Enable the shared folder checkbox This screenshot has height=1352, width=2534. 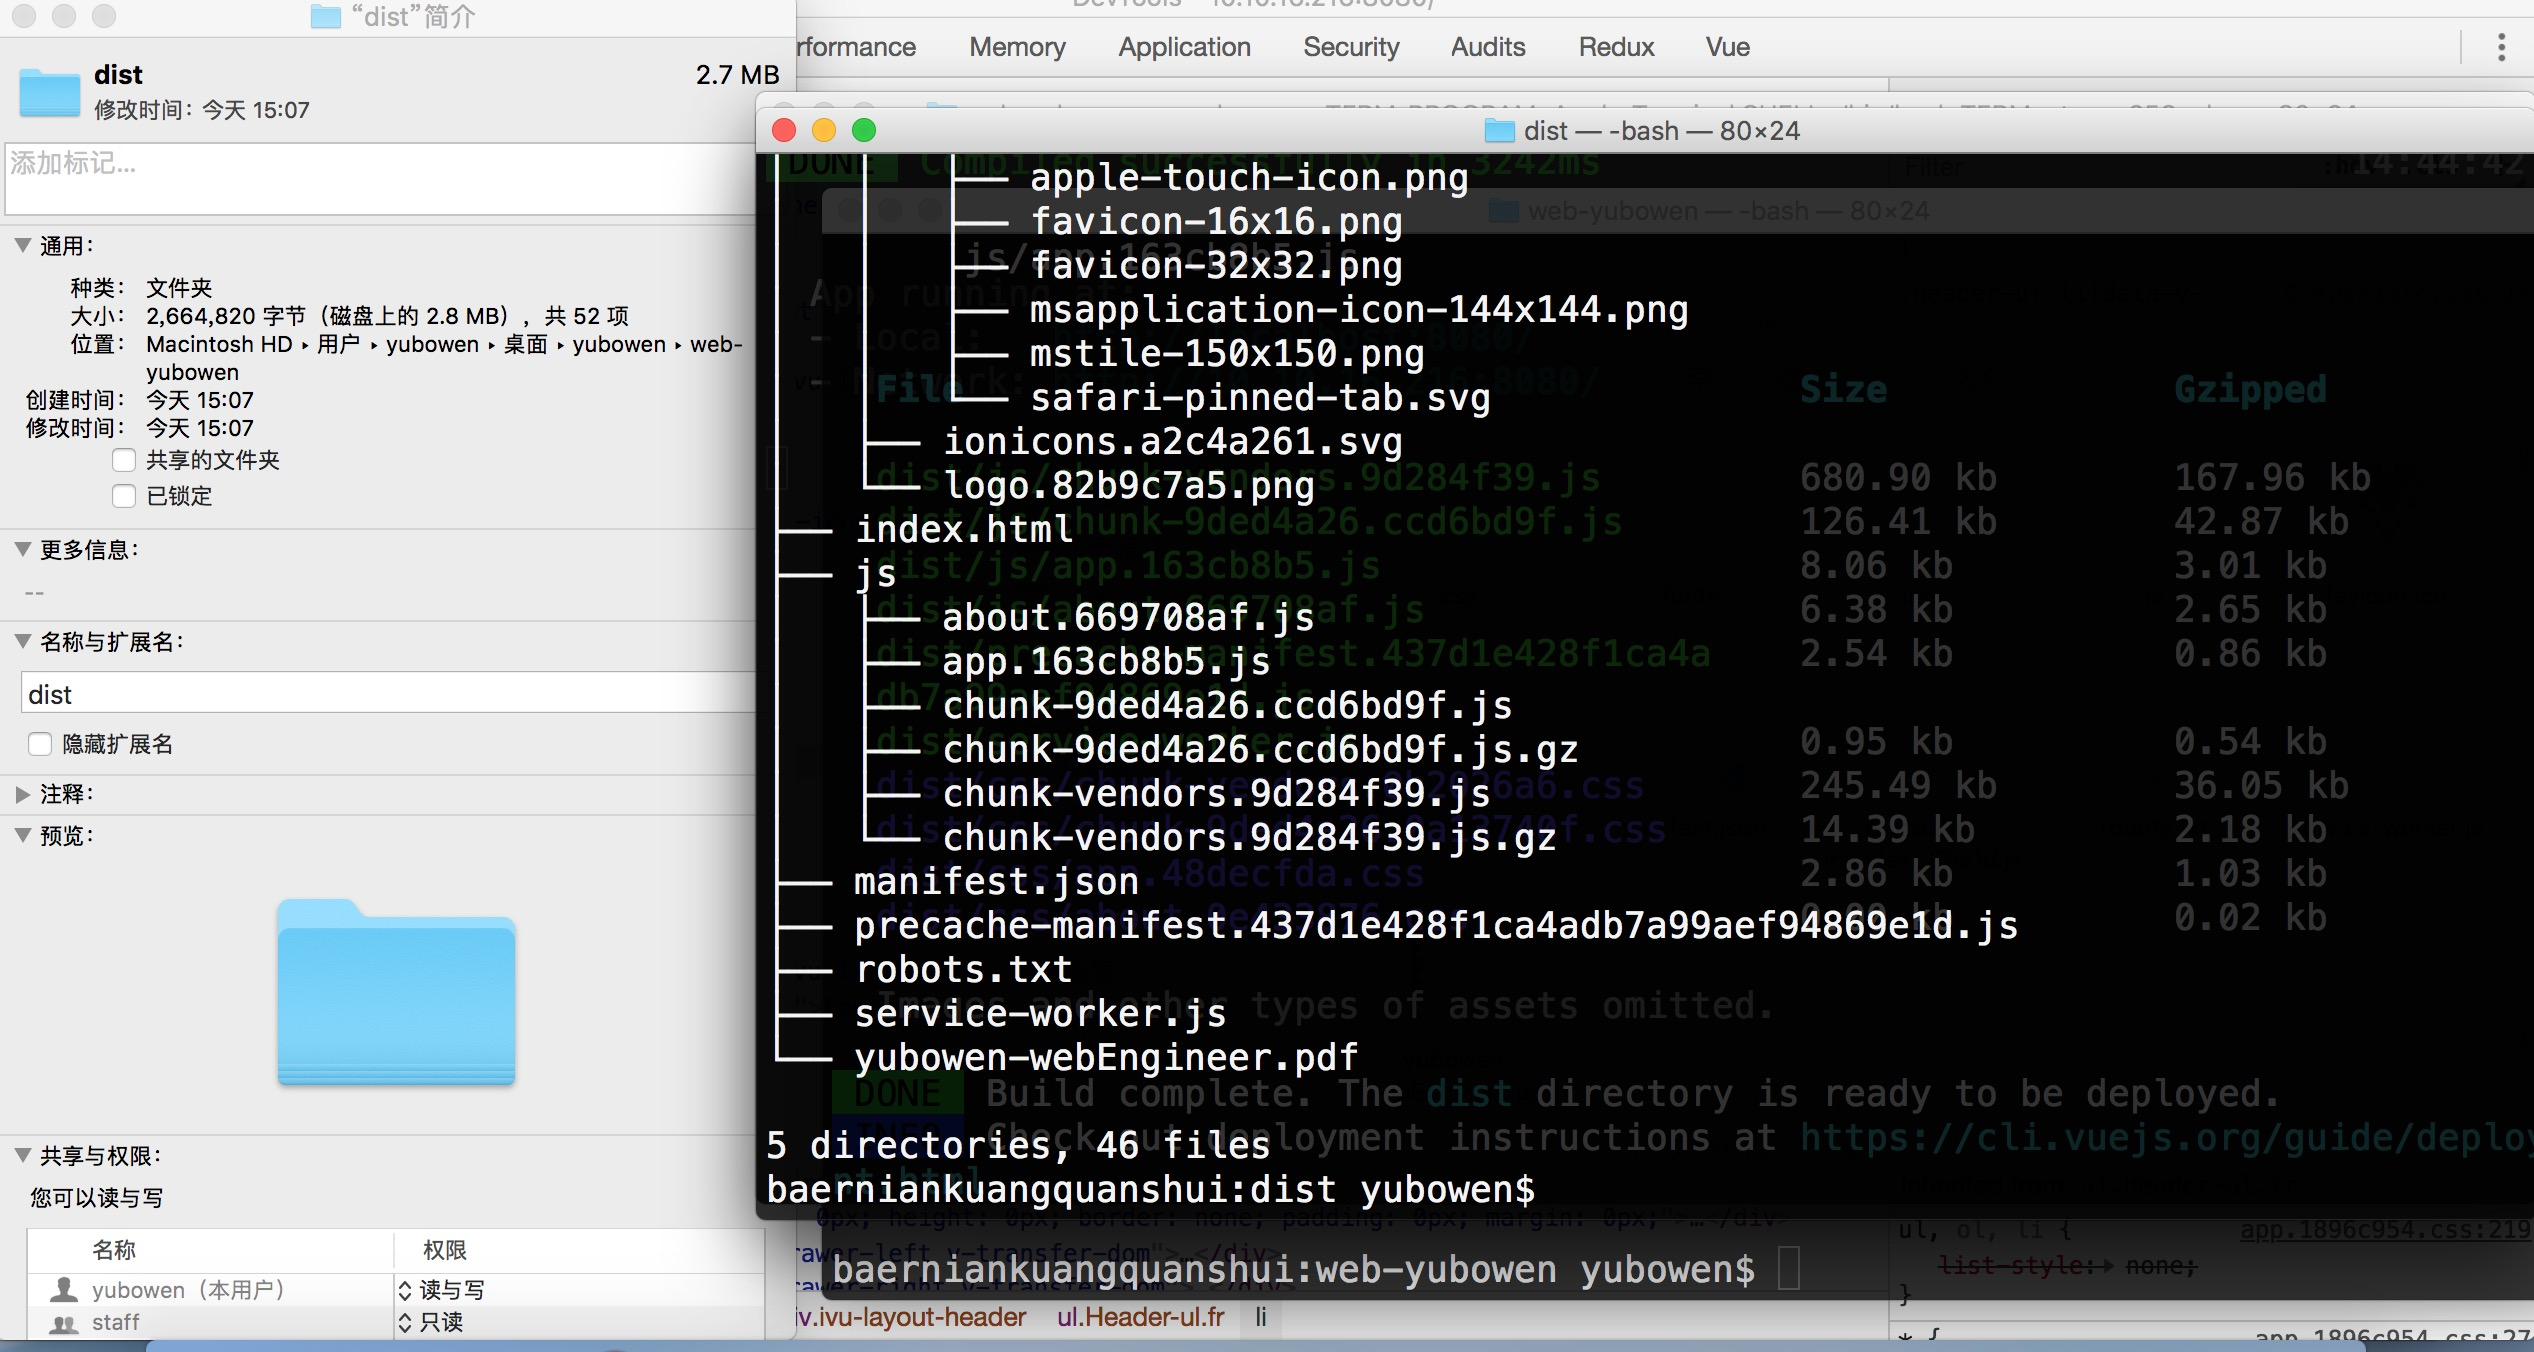click(124, 460)
